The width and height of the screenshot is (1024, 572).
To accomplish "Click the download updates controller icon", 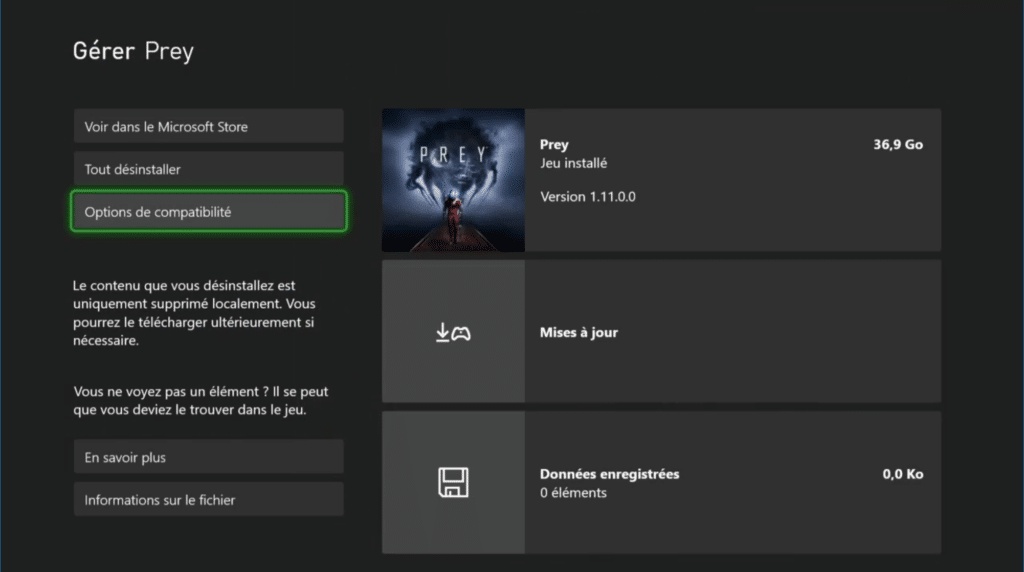I will (453, 332).
